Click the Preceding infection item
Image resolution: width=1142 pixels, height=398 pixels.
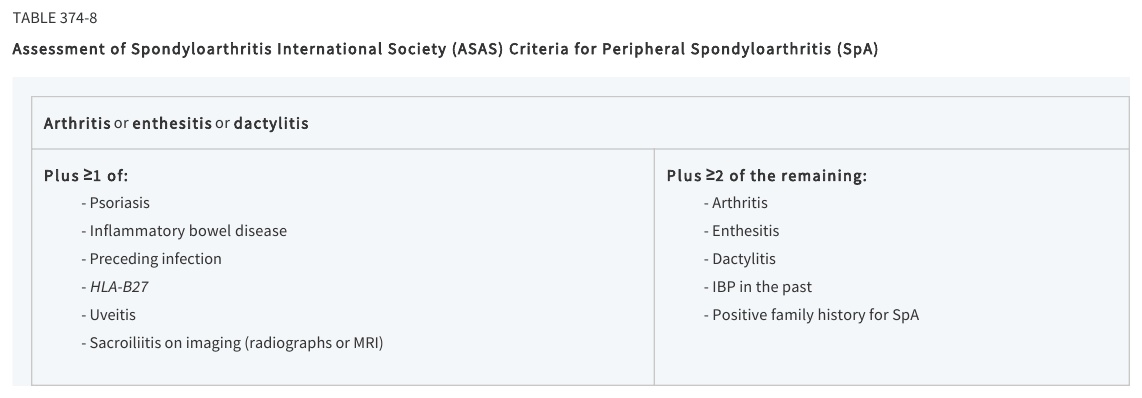[151, 259]
